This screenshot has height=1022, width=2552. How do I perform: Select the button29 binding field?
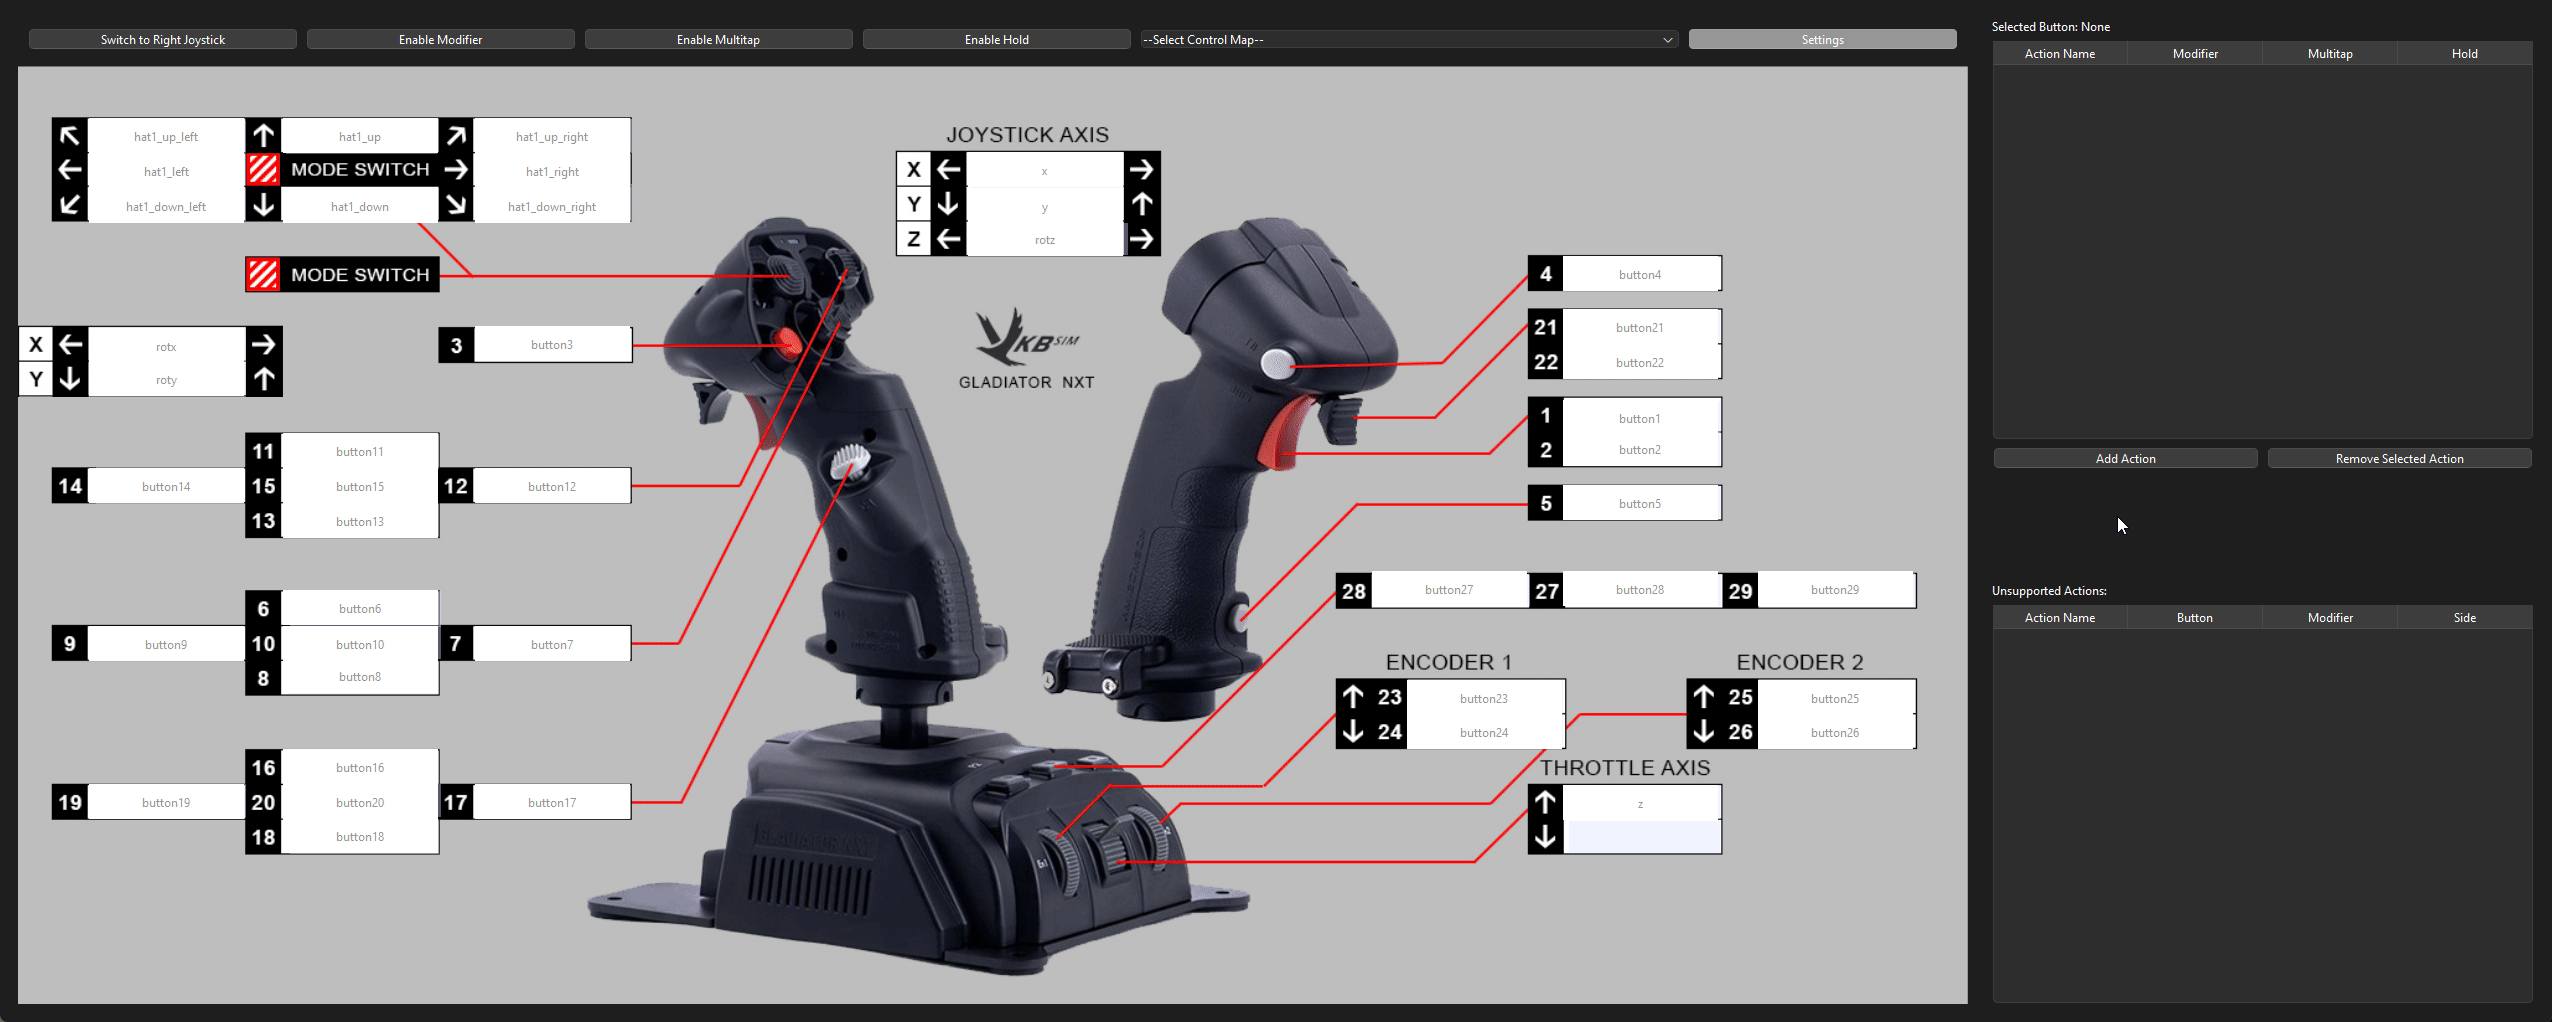pyautogui.click(x=1835, y=590)
